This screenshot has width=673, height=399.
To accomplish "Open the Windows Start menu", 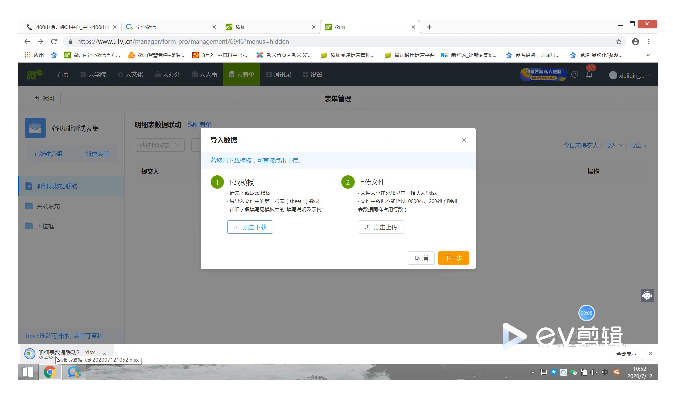I will point(27,372).
